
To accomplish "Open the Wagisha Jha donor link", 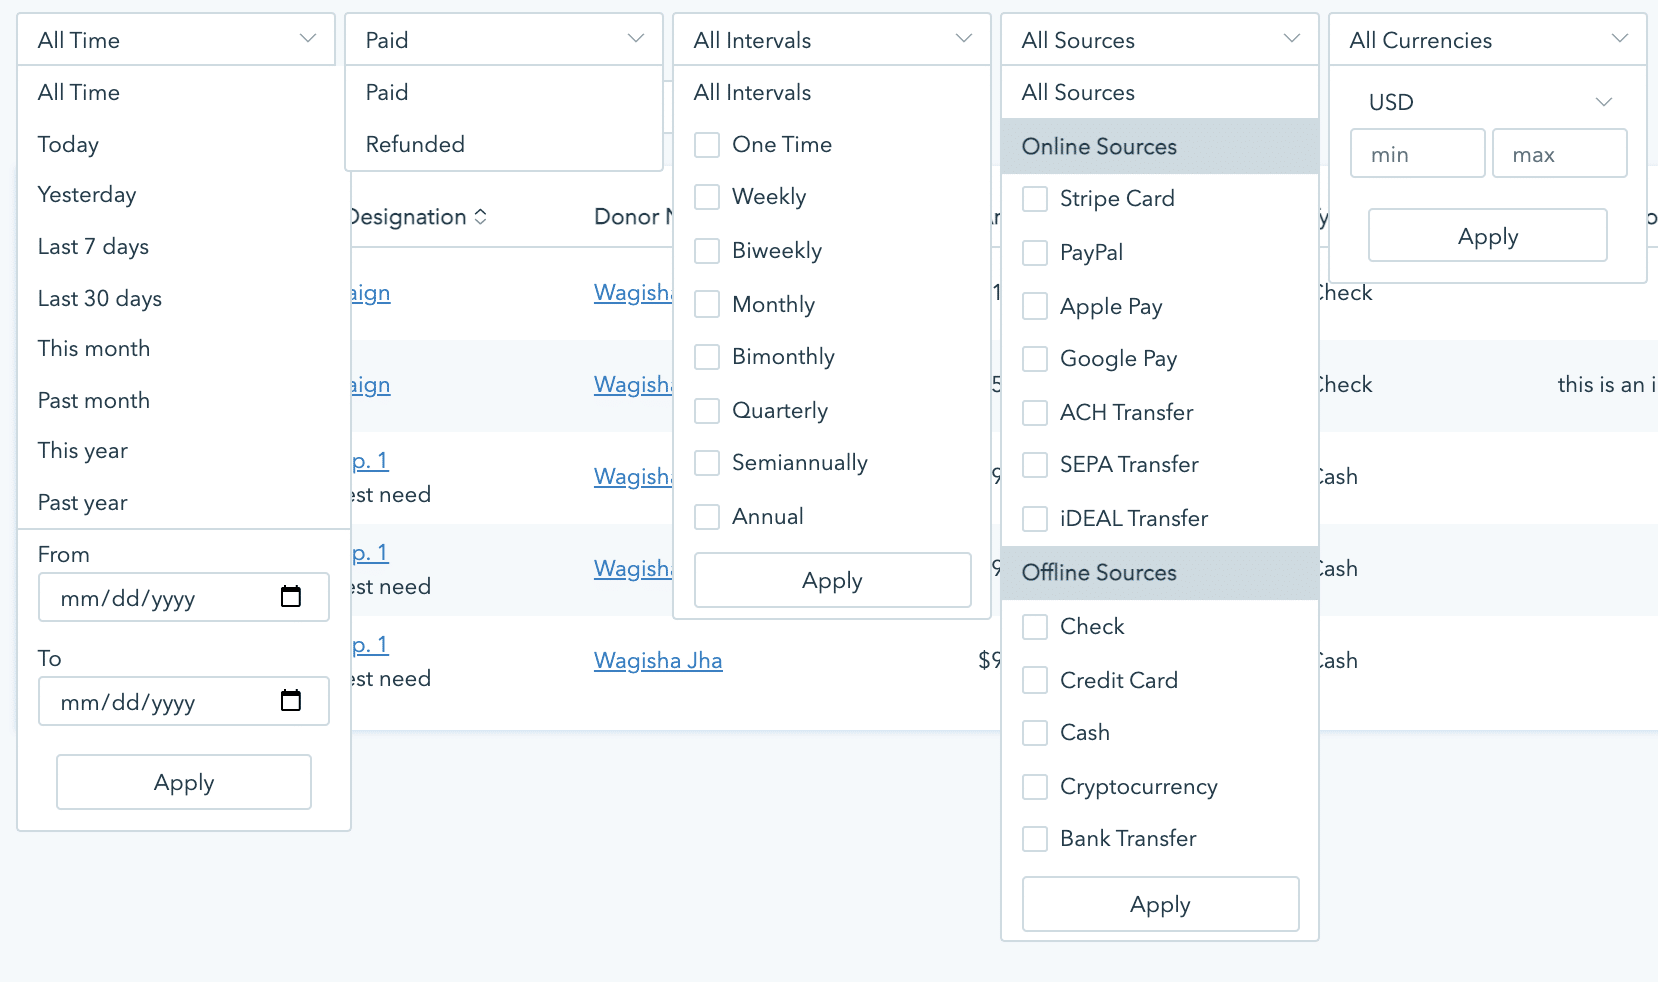I will point(658,660).
